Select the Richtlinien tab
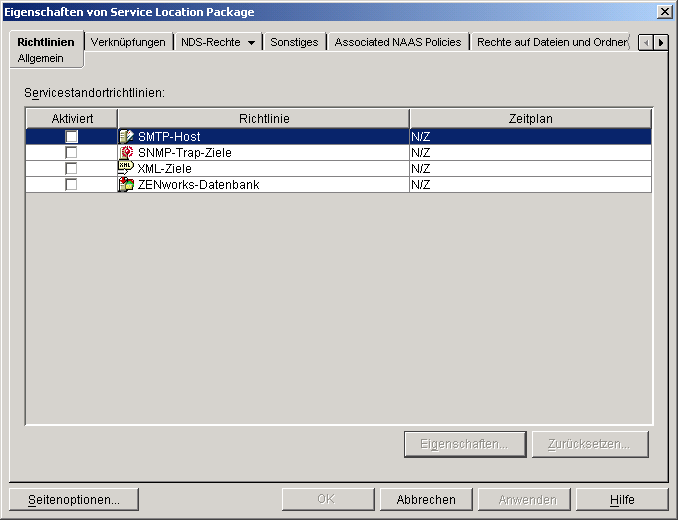Image resolution: width=678 pixels, height=520 pixels. (46, 42)
